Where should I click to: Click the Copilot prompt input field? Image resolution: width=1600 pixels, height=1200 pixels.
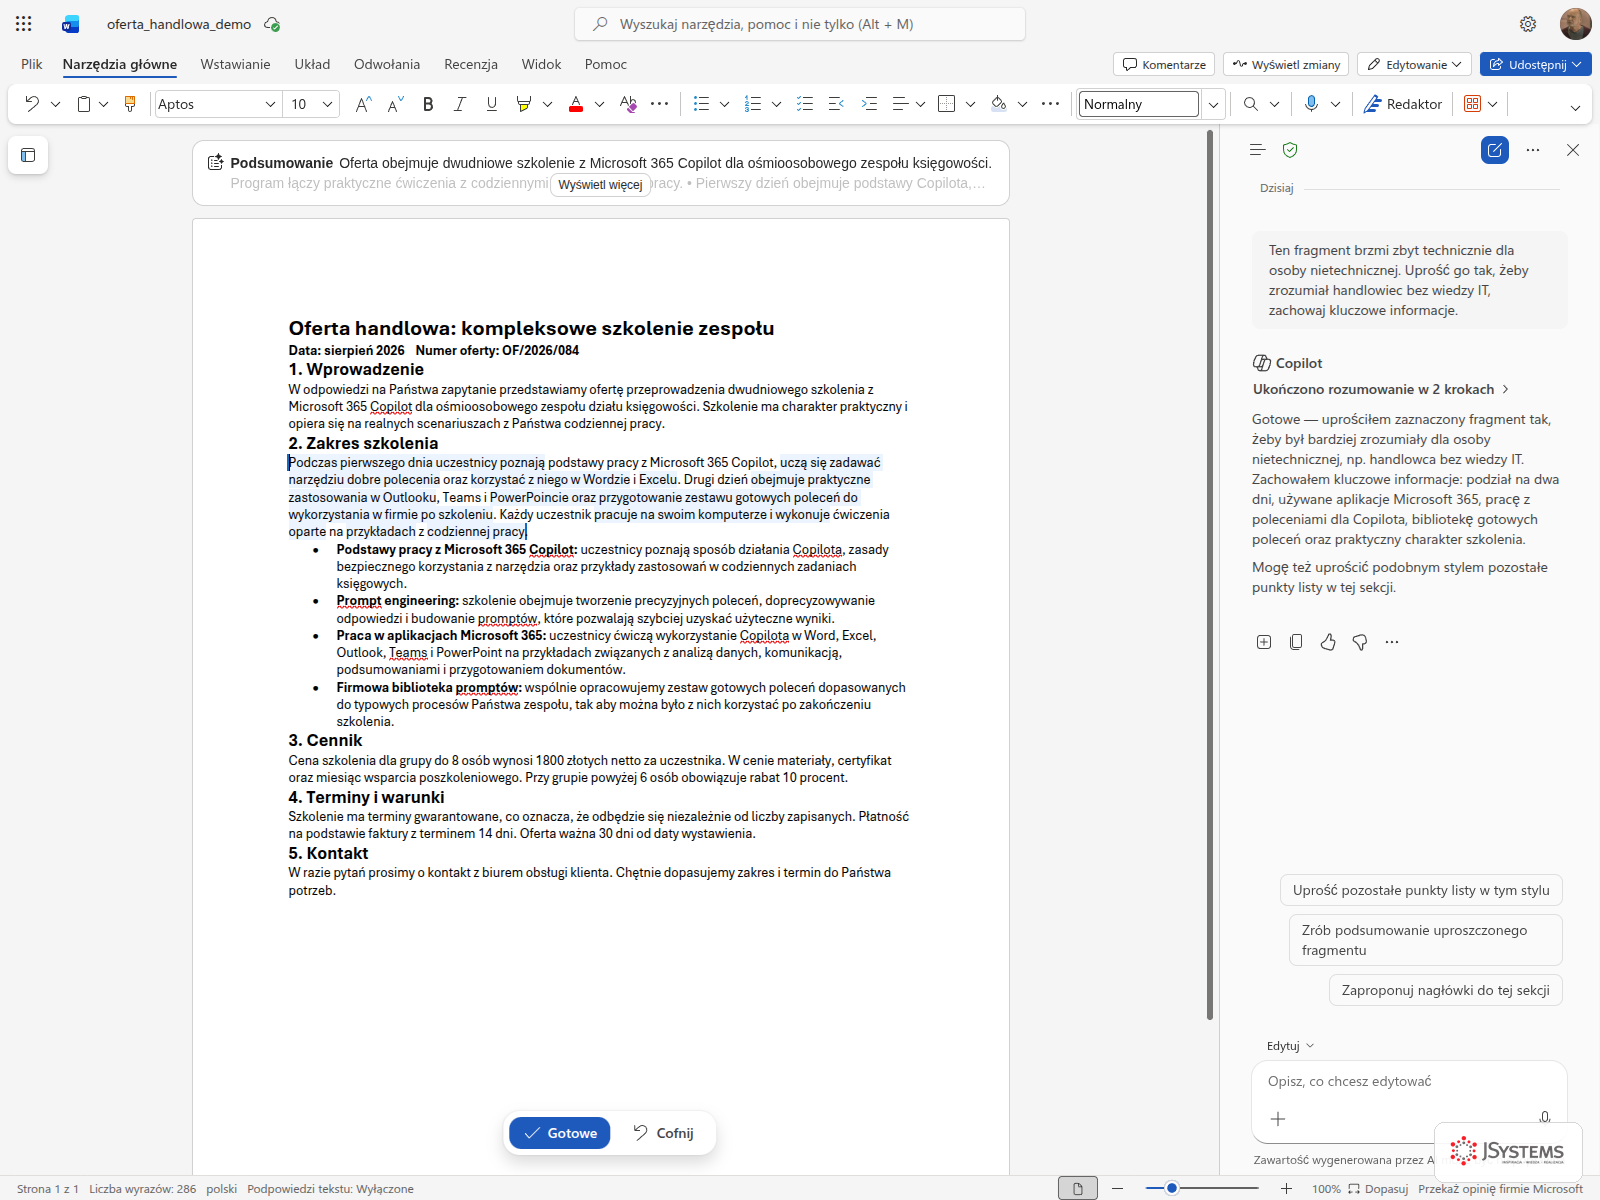[1410, 1082]
